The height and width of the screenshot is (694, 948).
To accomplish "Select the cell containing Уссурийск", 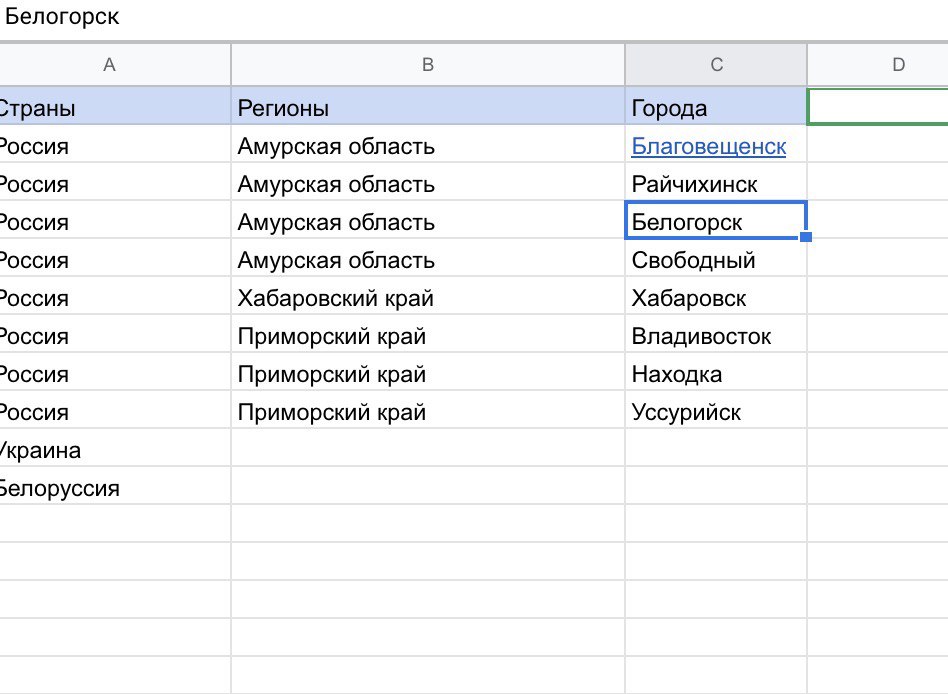I will point(716,412).
